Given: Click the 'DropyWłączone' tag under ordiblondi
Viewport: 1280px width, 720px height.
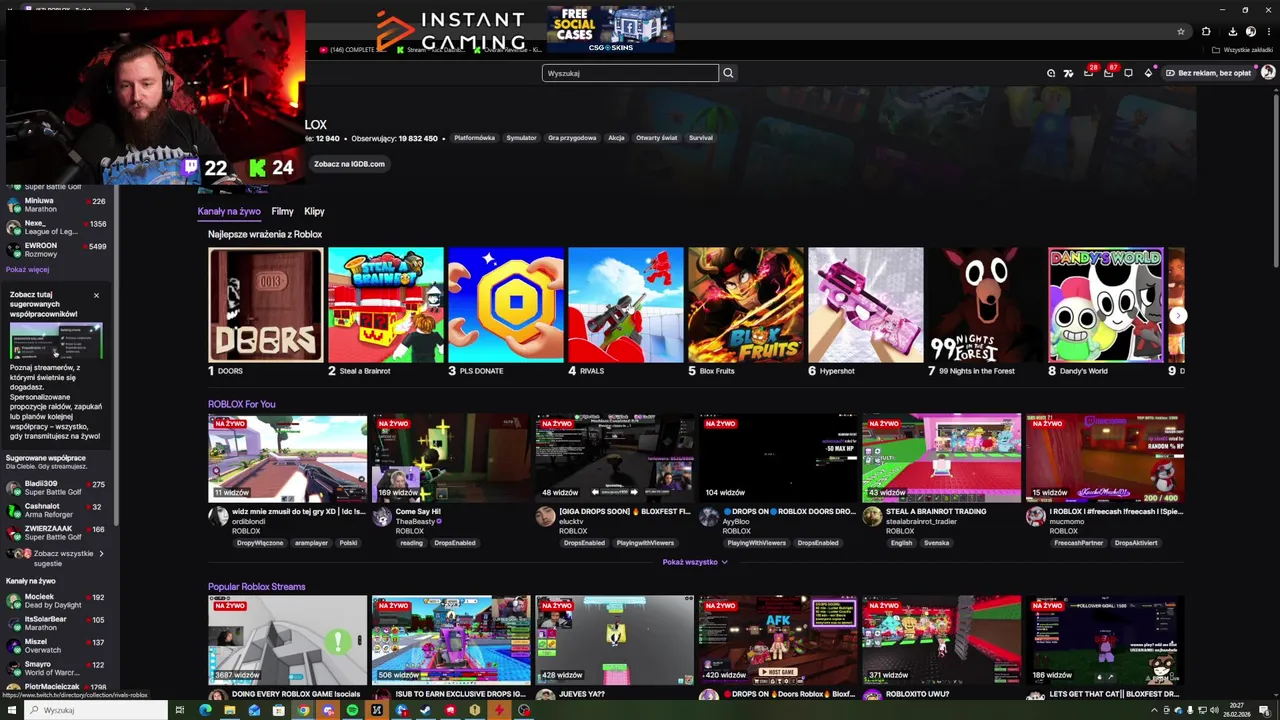Looking at the screenshot, I should (x=260, y=543).
